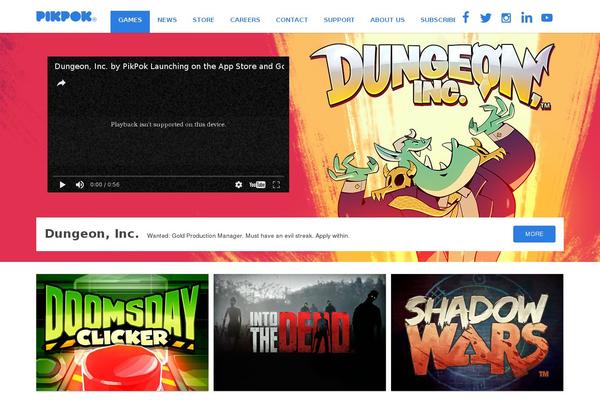This screenshot has width=600, height=400.
Task: Open the Careers page
Action: pyautogui.click(x=245, y=20)
